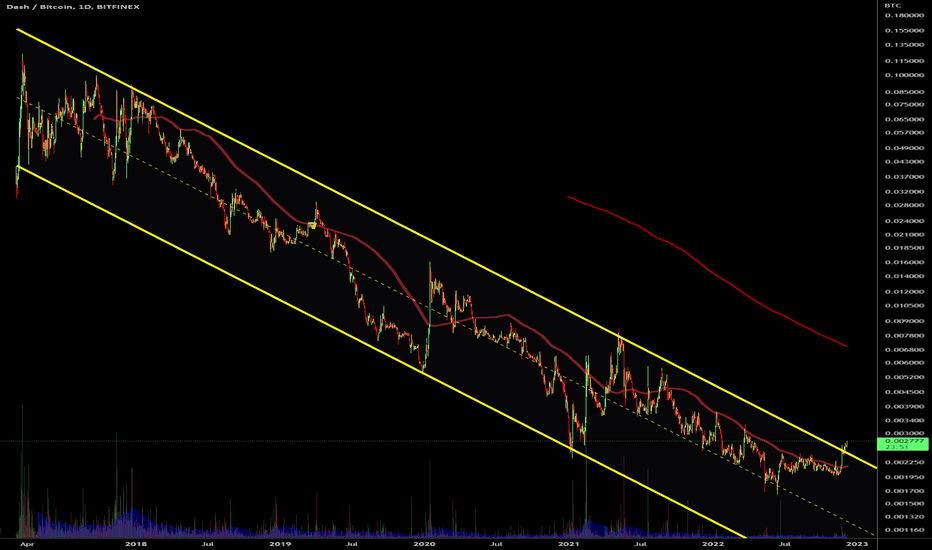Click price axis value 0.024000
This screenshot has height=550, width=932.
[x=904, y=221]
